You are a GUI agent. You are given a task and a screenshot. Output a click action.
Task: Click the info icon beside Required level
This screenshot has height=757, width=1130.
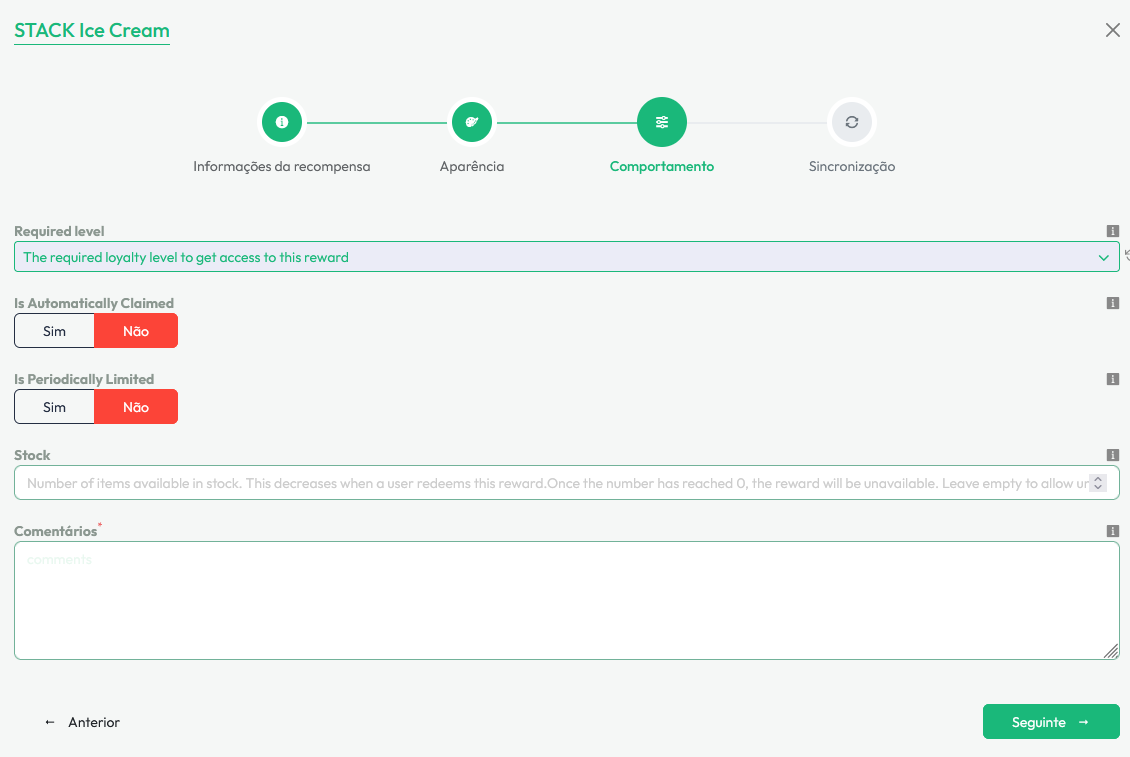pos(1112,231)
